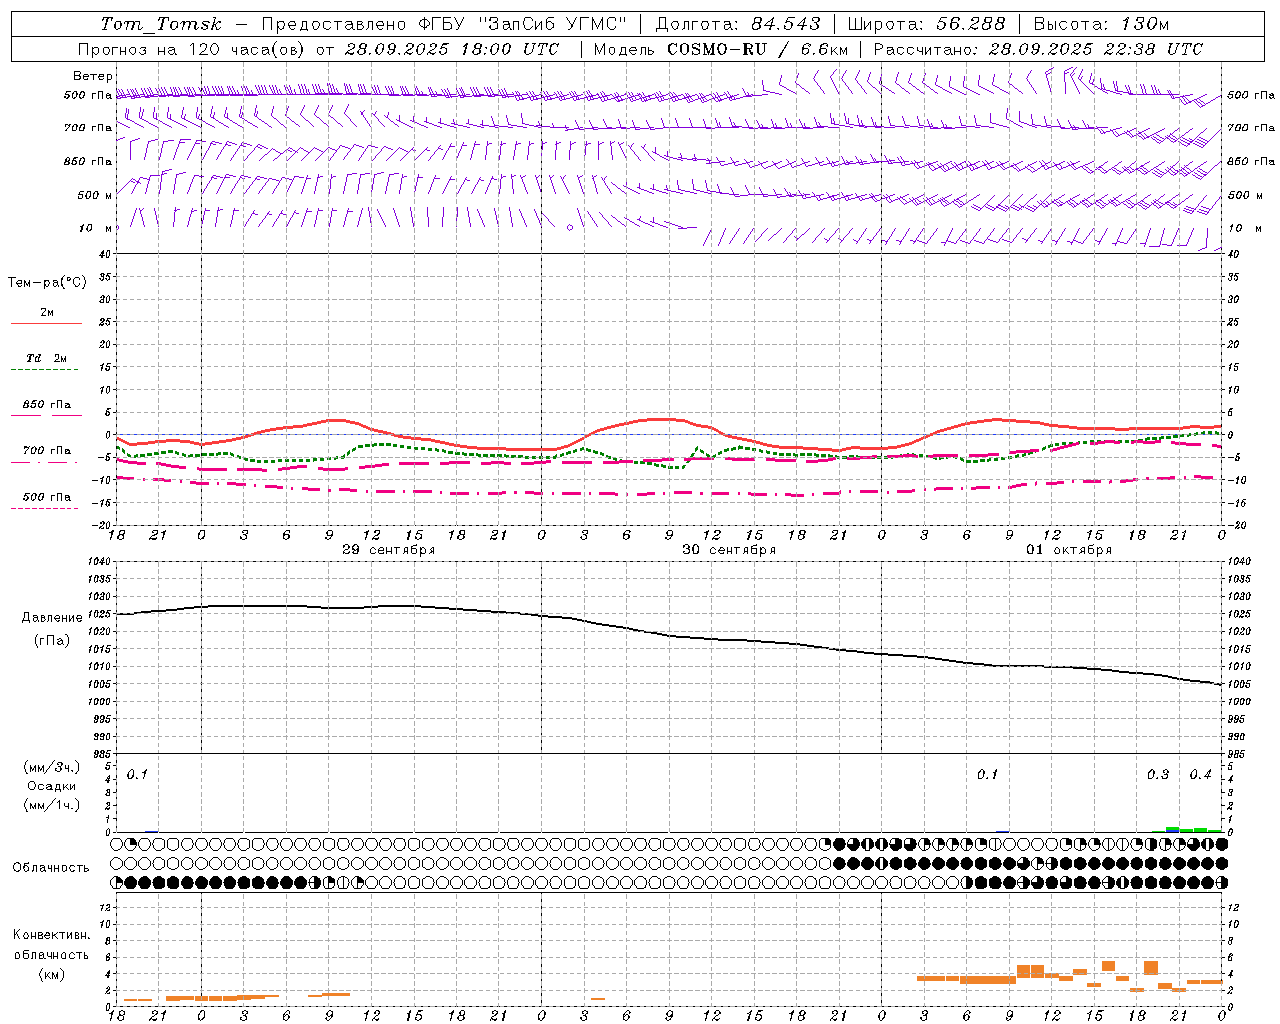Click the station name Tom_Tomsk in header
The width and height of the screenshot is (1280, 1024).
161,24
